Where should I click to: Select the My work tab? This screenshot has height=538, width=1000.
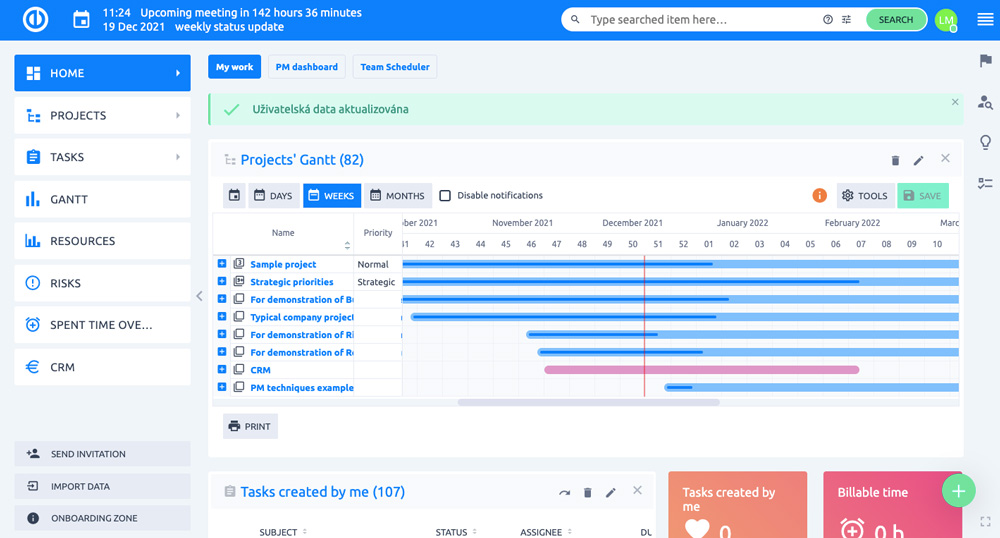pyautogui.click(x=235, y=67)
